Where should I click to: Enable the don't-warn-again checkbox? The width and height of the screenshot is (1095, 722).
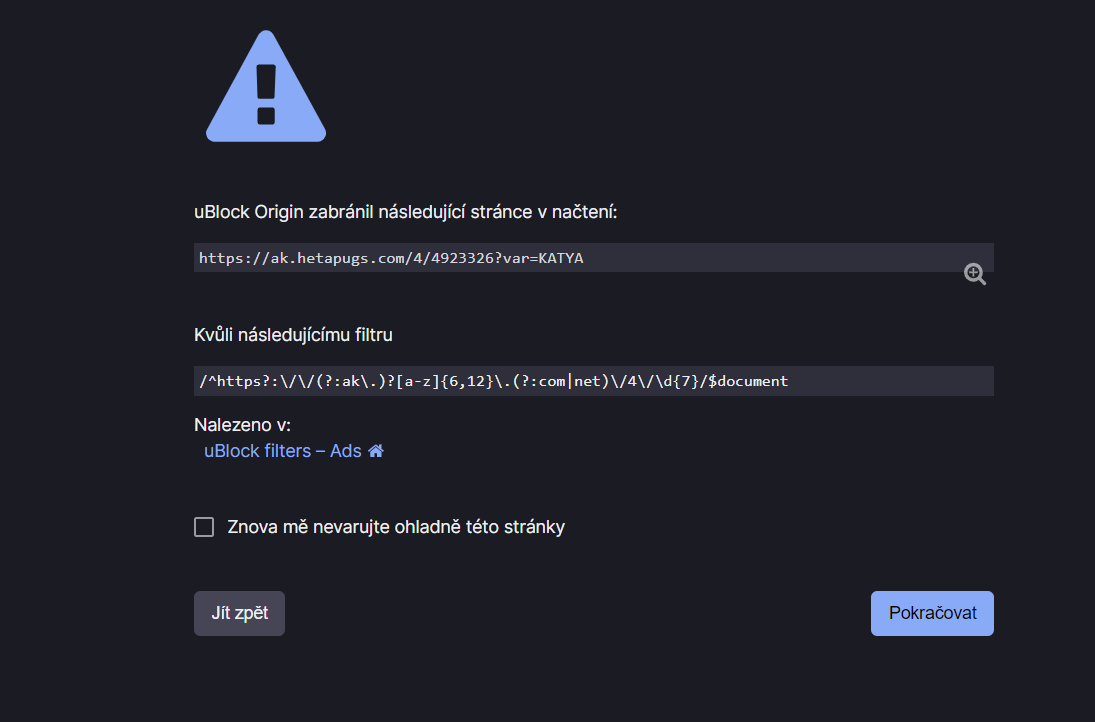point(204,527)
